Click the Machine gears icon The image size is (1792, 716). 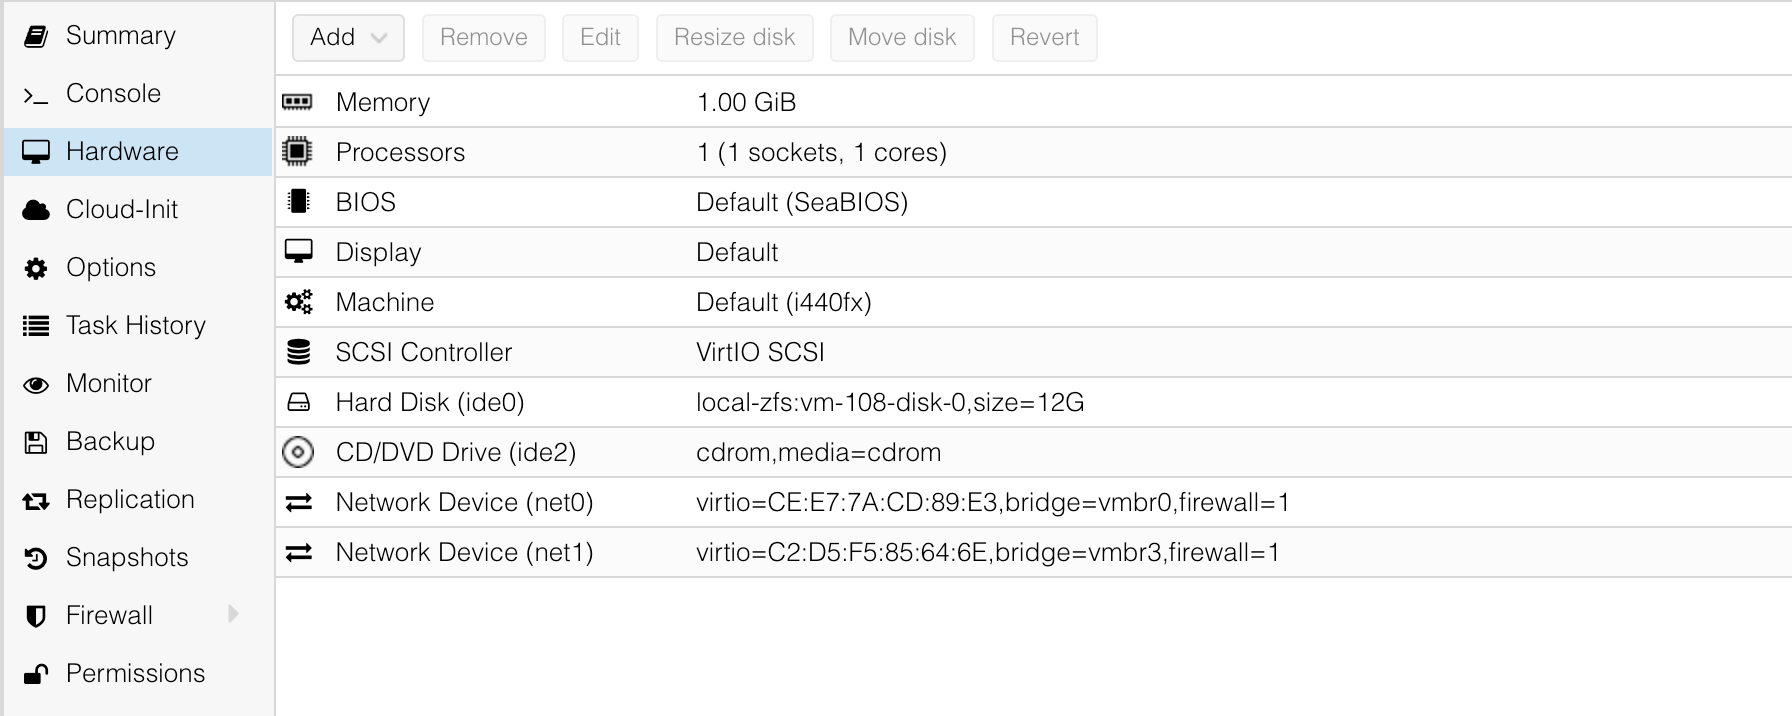pyautogui.click(x=298, y=302)
